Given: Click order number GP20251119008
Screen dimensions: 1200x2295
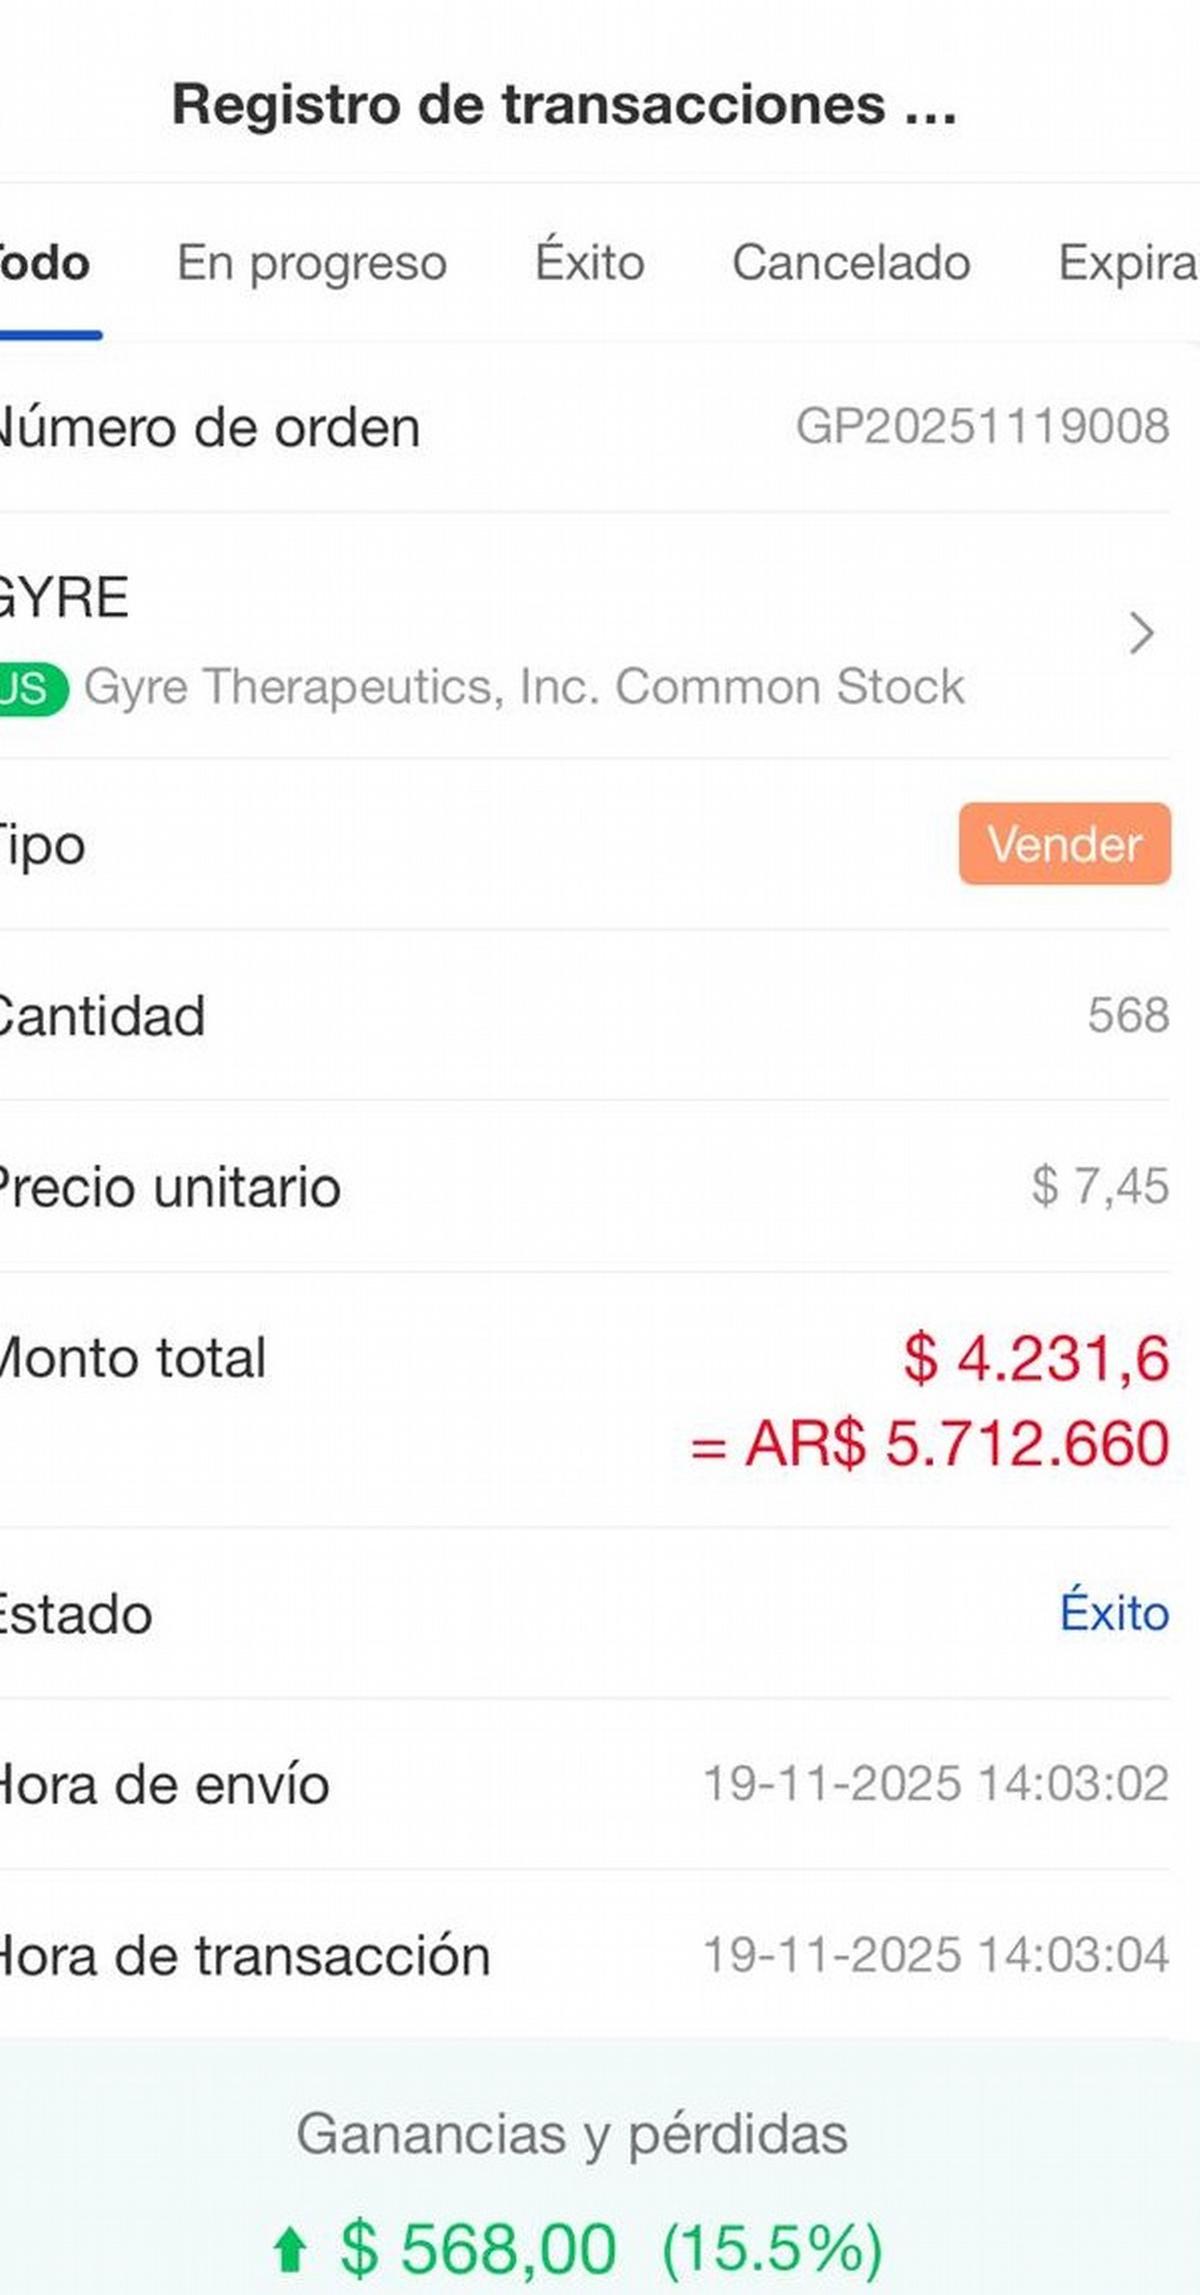Looking at the screenshot, I should point(982,427).
